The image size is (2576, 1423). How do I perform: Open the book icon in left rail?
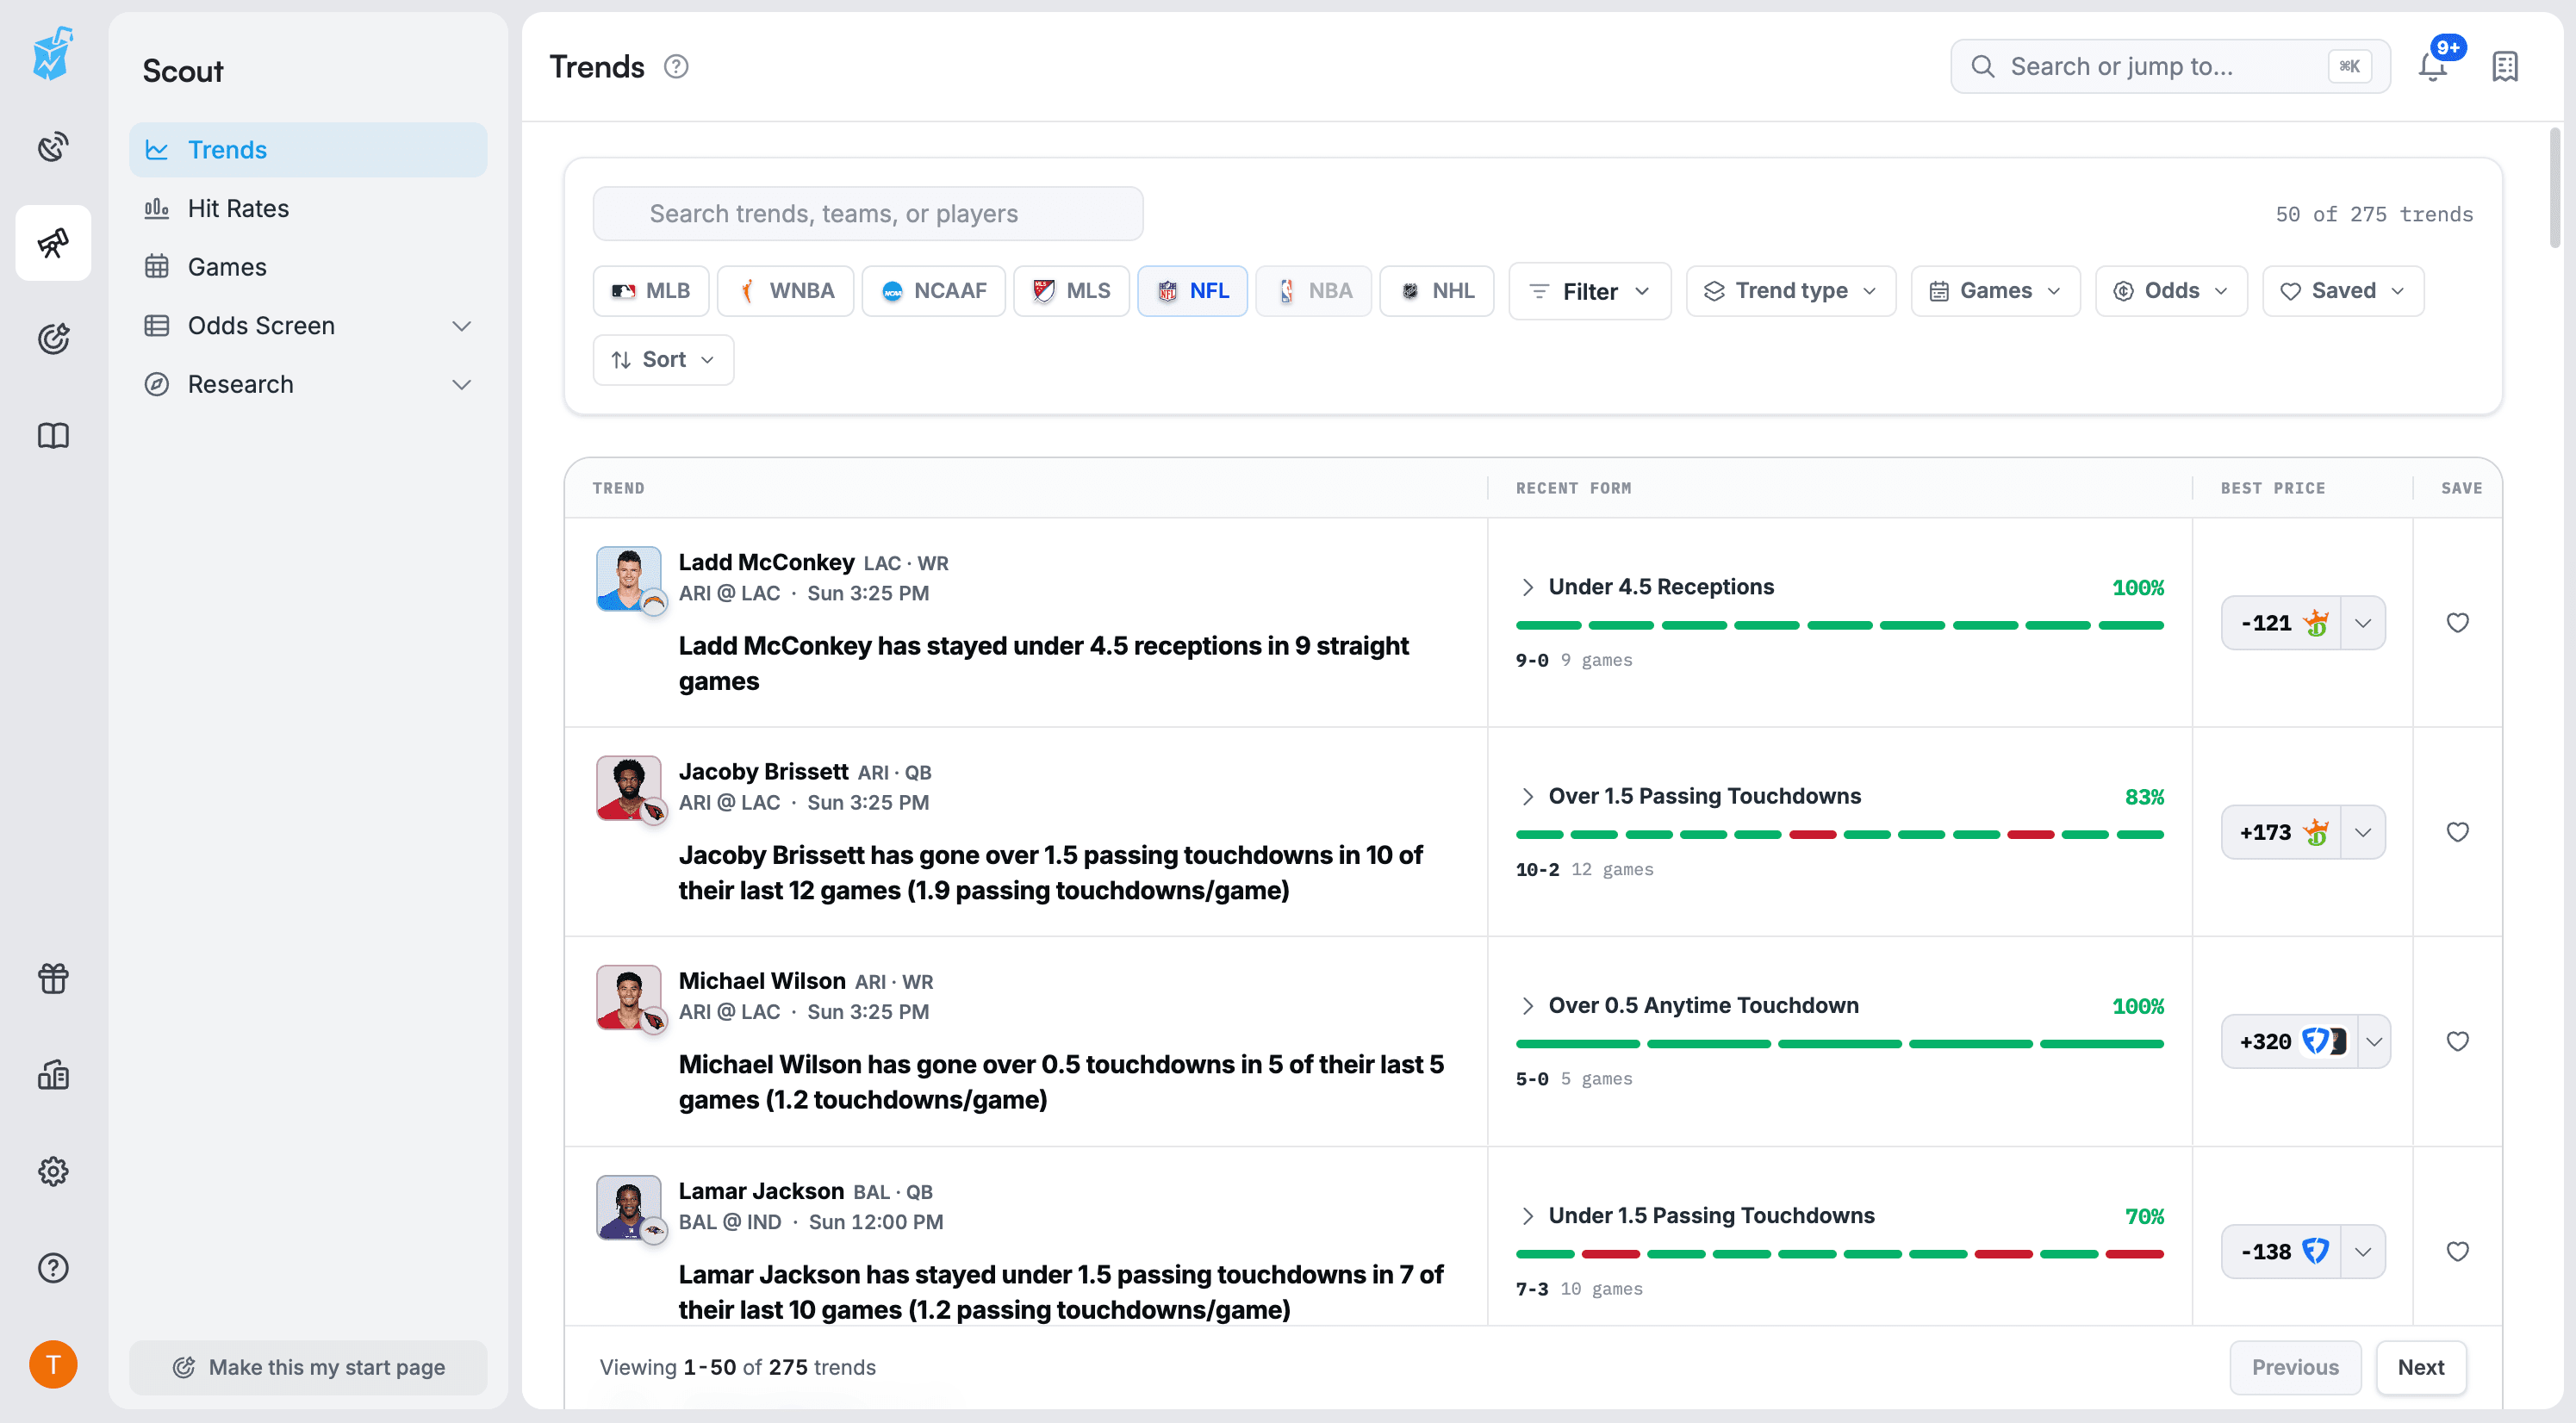pyautogui.click(x=53, y=436)
